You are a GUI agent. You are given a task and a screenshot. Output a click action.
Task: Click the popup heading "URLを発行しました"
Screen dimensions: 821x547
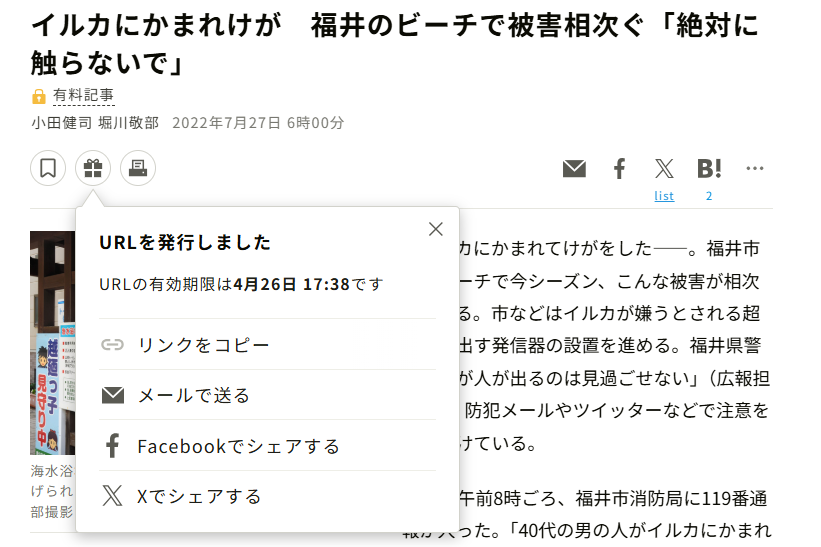(x=185, y=242)
